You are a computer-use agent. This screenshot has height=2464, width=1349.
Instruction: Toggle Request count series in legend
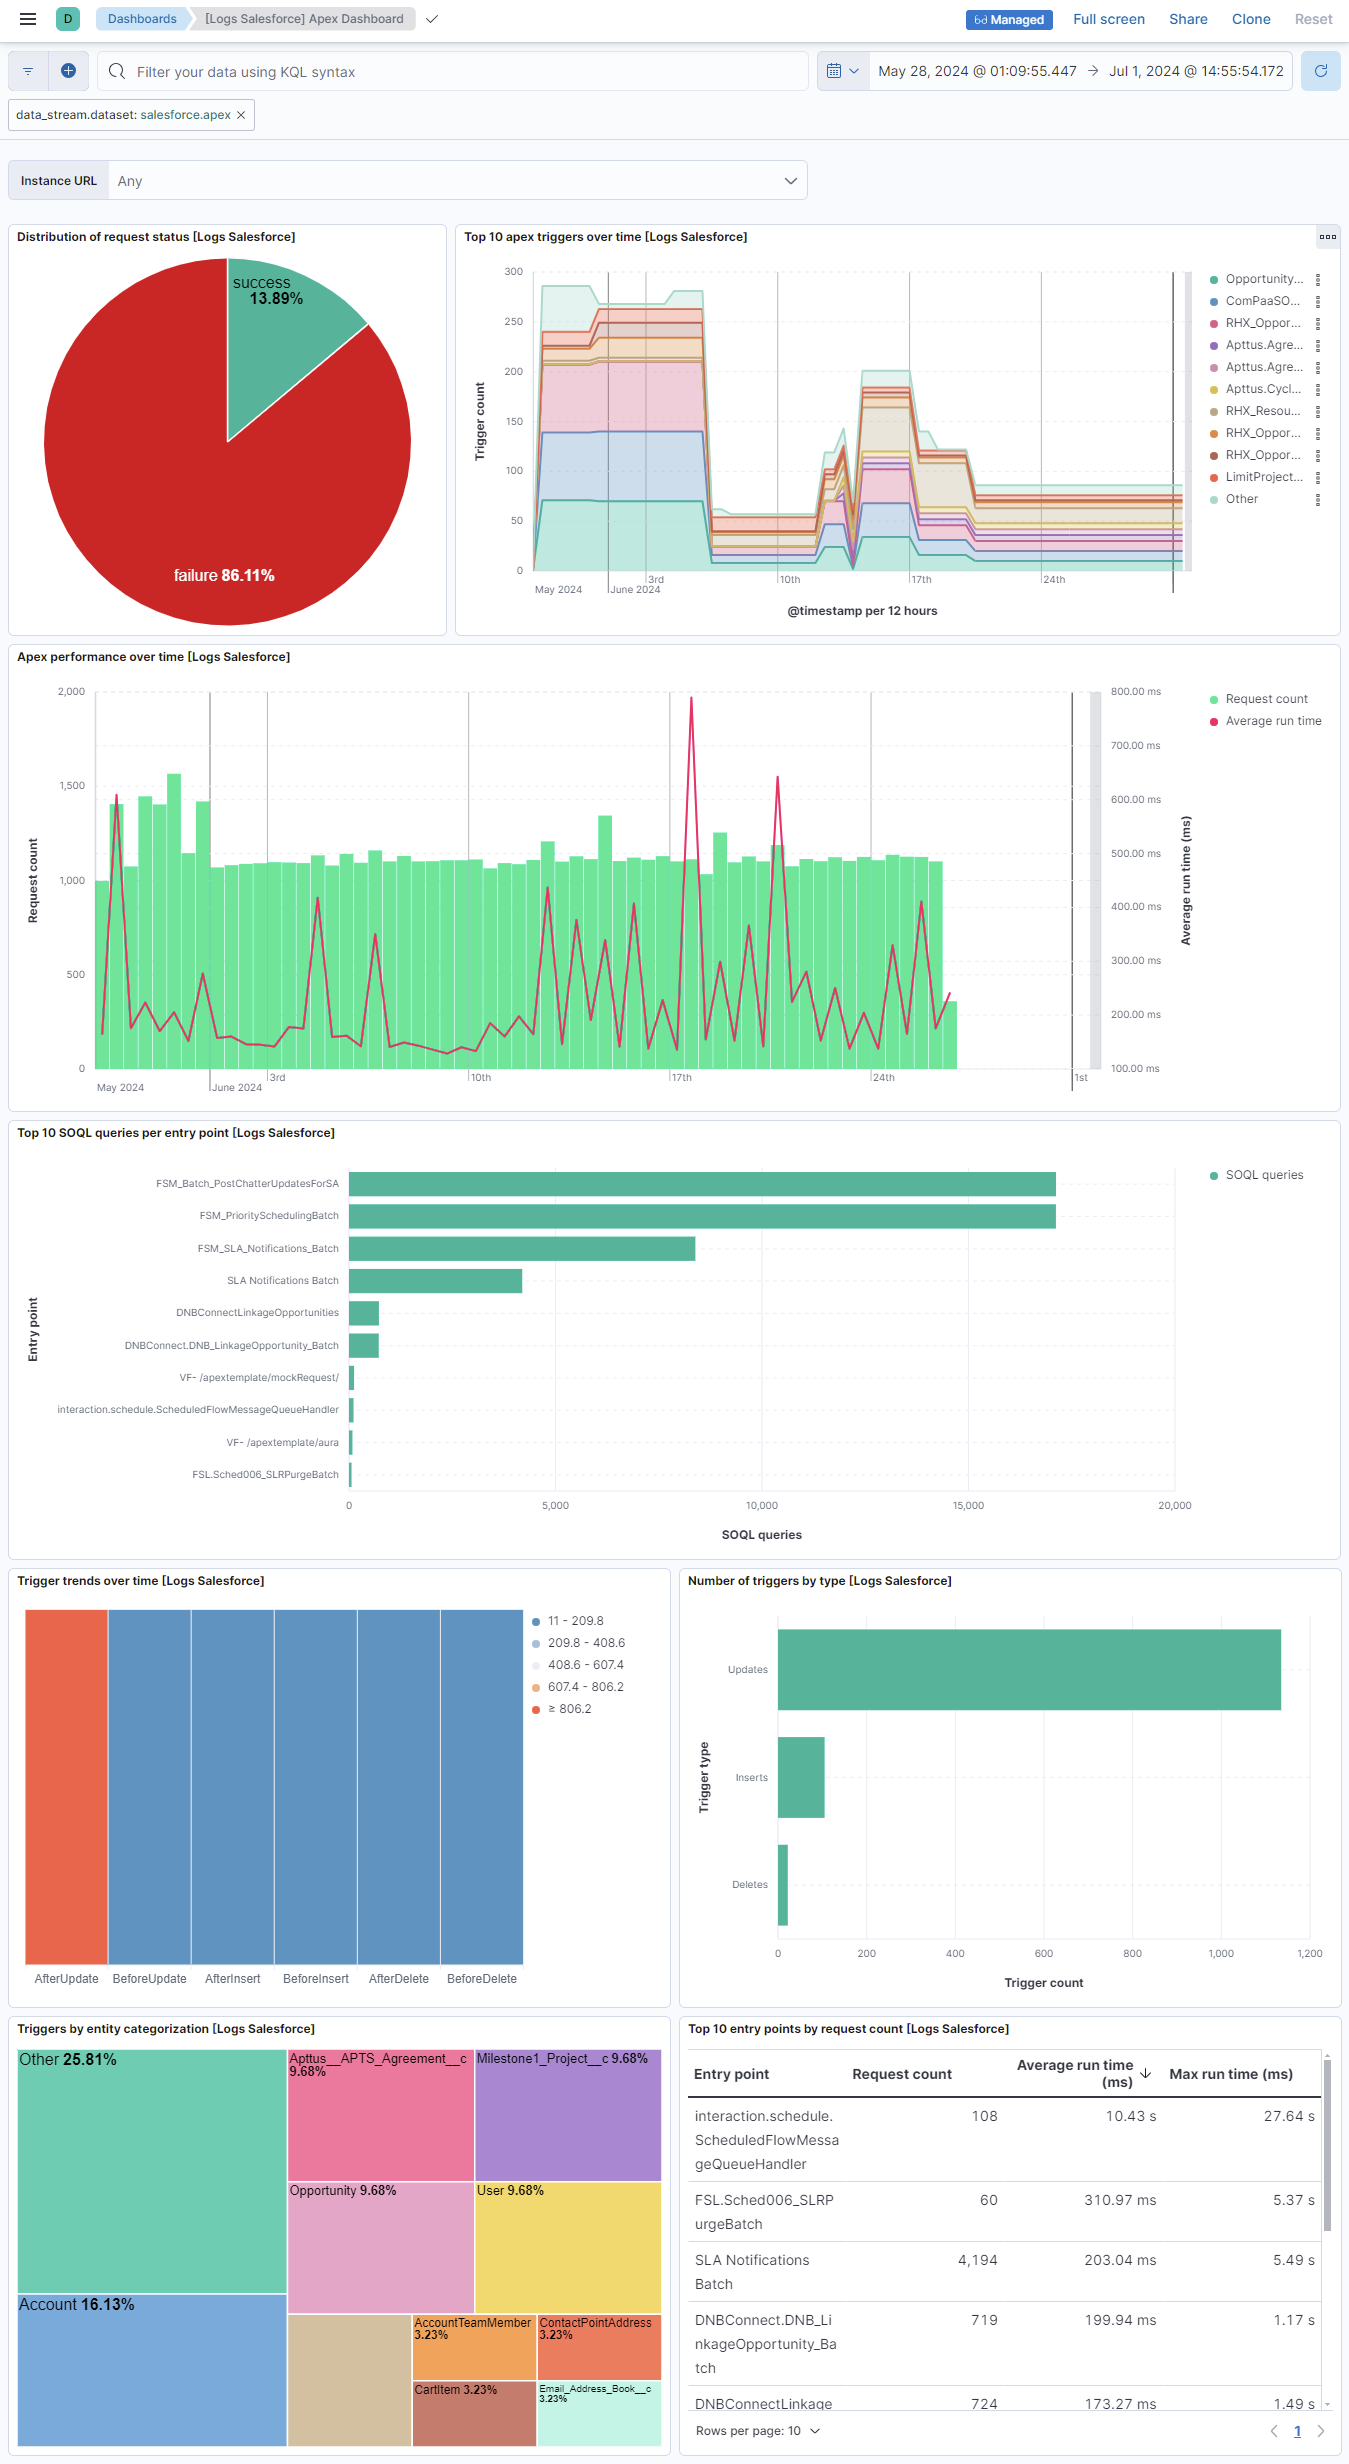tap(1266, 699)
